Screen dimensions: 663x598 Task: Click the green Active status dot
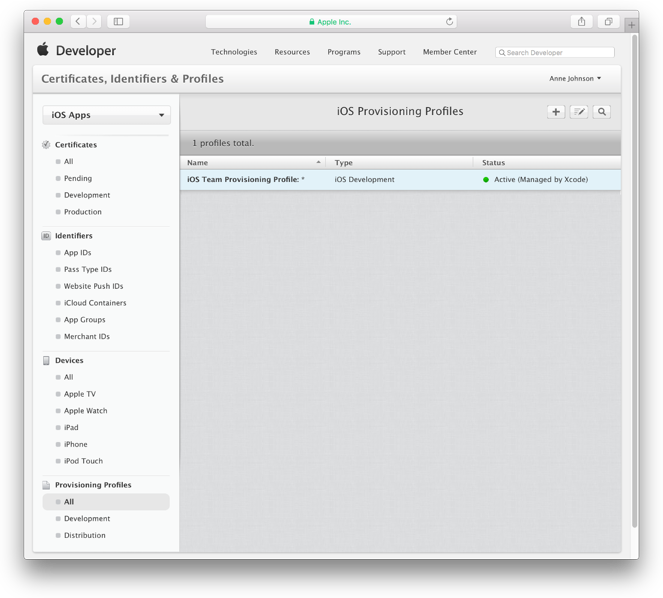tap(486, 180)
